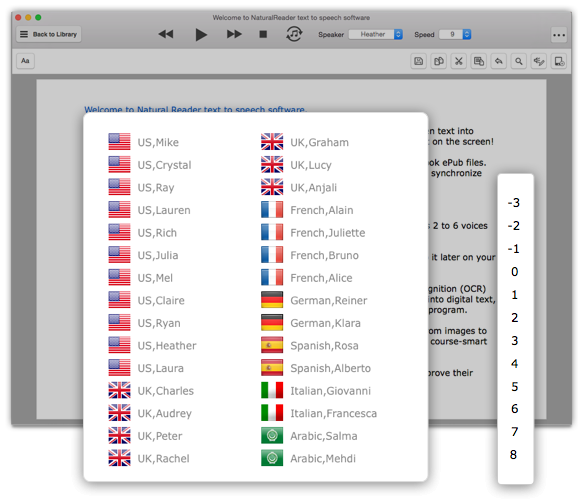Pick the Arabic,Salma voice
This screenshot has height=499, width=578.
(x=309, y=436)
